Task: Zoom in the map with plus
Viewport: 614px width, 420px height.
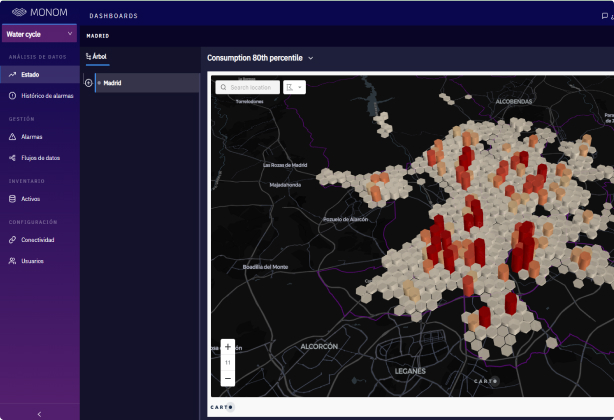Action: click(228, 347)
